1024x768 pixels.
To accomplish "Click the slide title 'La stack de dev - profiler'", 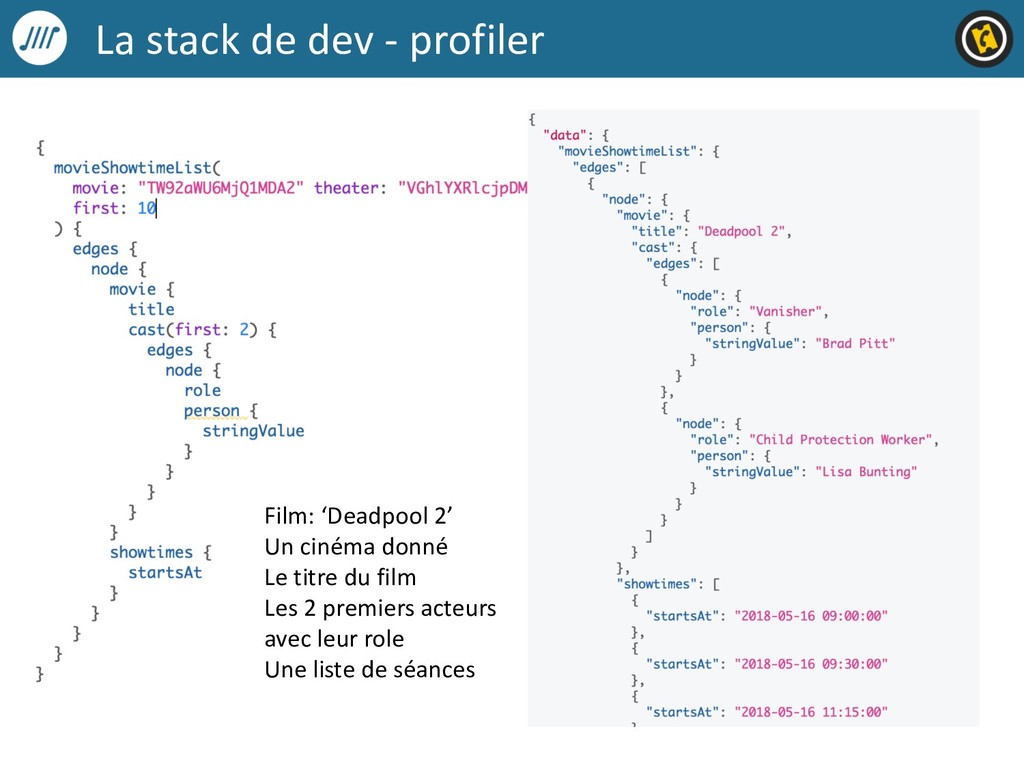I will pyautogui.click(x=320, y=40).
